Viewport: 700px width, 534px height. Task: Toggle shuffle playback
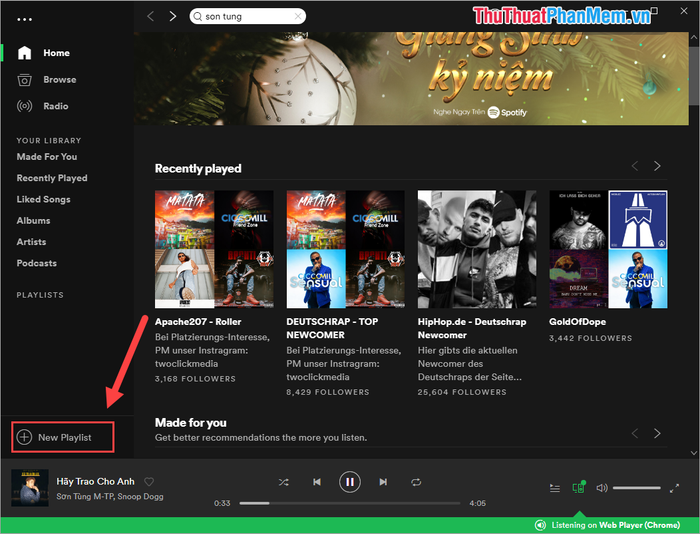tap(283, 482)
